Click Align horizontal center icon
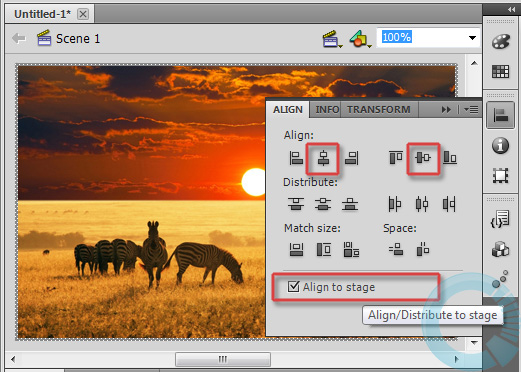521x372 pixels. (323, 158)
